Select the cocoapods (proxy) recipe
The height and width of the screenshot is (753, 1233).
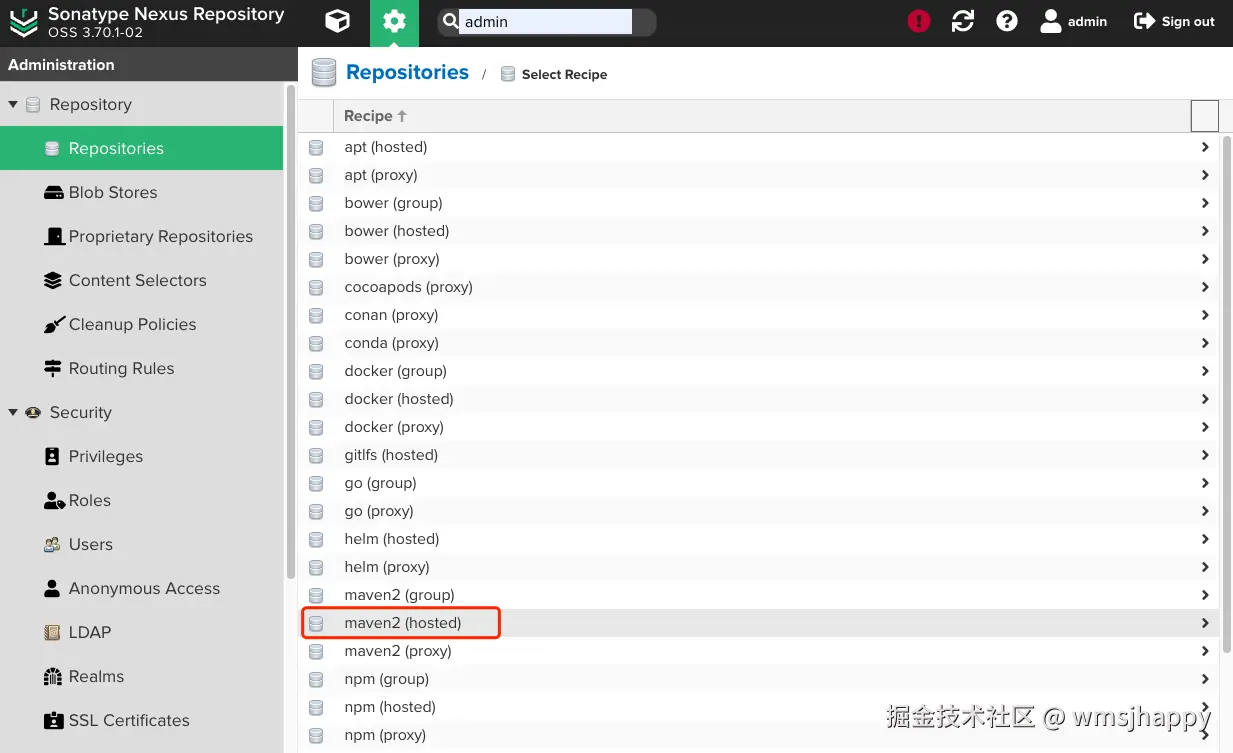[759, 287]
